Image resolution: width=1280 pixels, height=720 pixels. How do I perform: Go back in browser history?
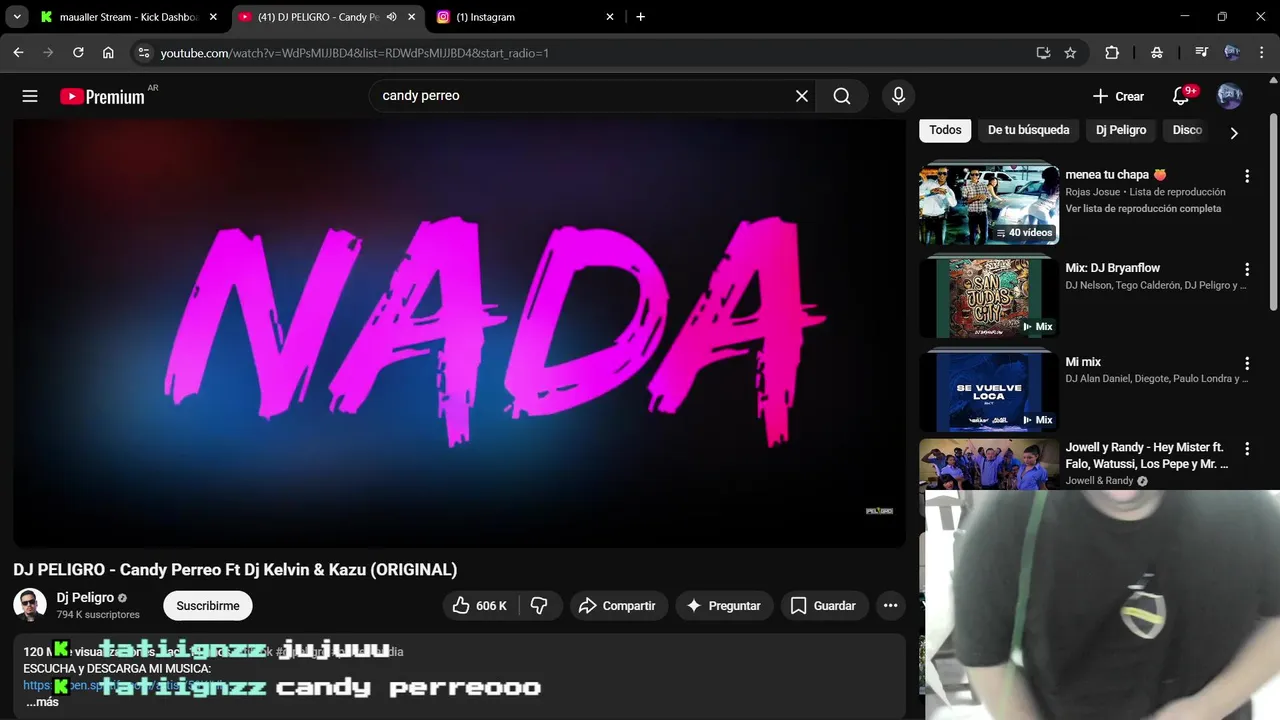(18, 53)
